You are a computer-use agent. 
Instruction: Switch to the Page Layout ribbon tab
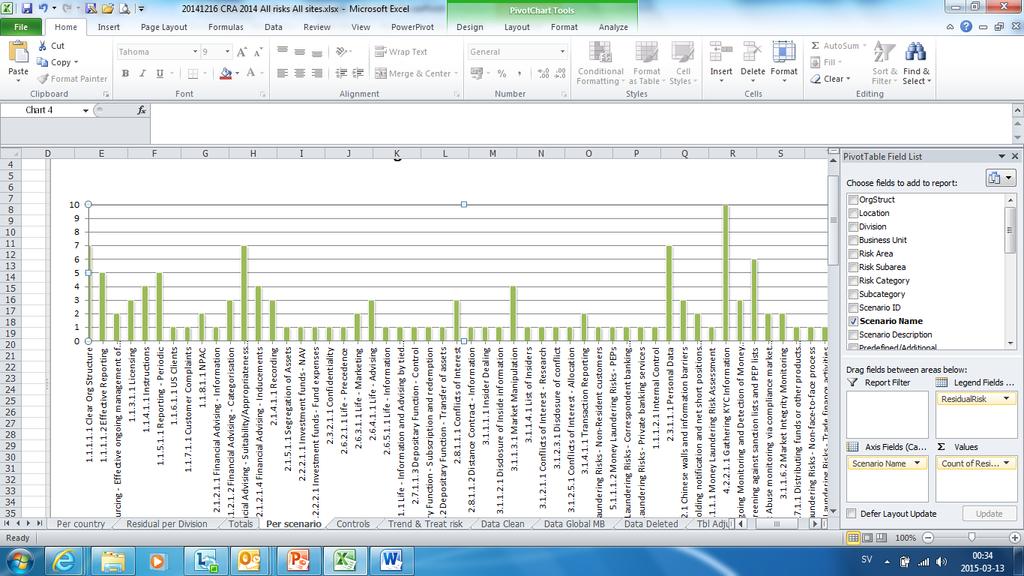pos(164,27)
